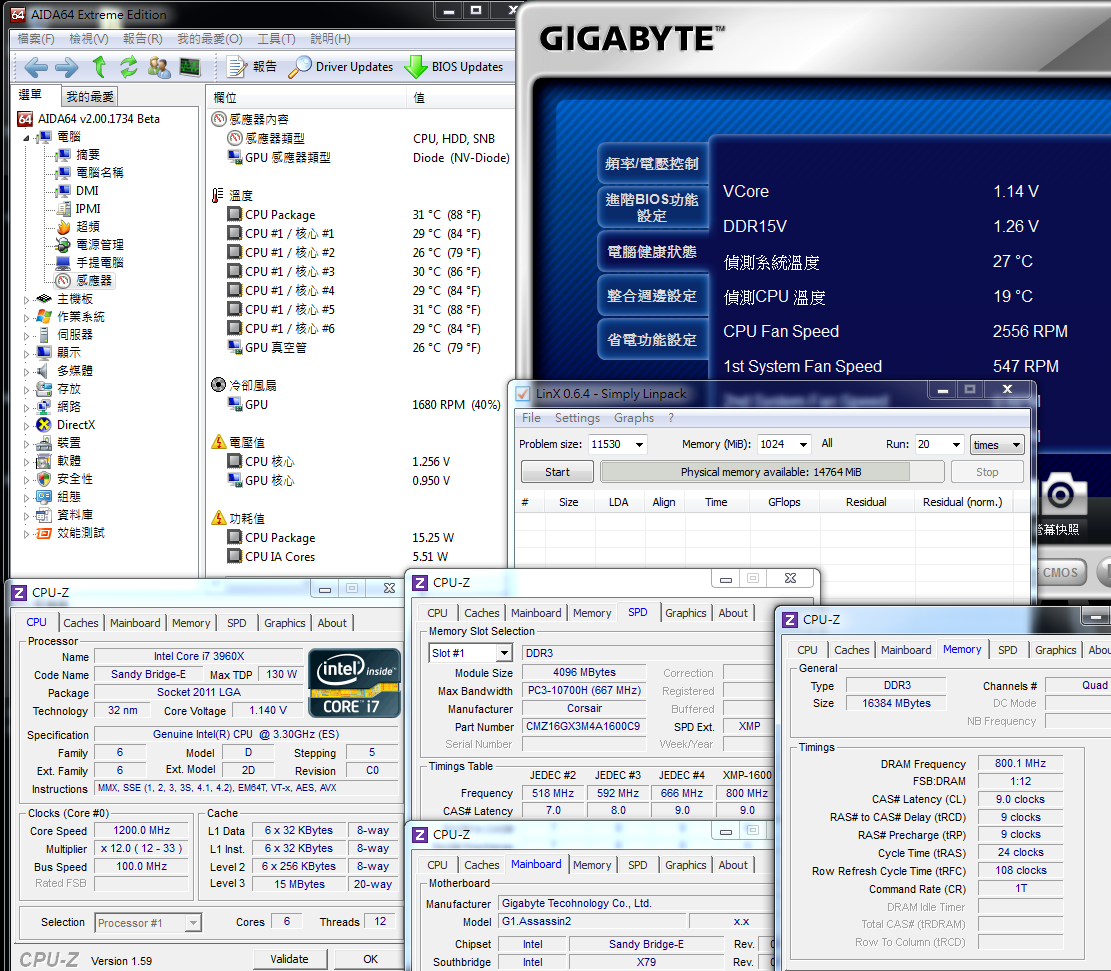Click the users icon in AIDA64 toolbar
The image size is (1111, 971).
tap(159, 67)
